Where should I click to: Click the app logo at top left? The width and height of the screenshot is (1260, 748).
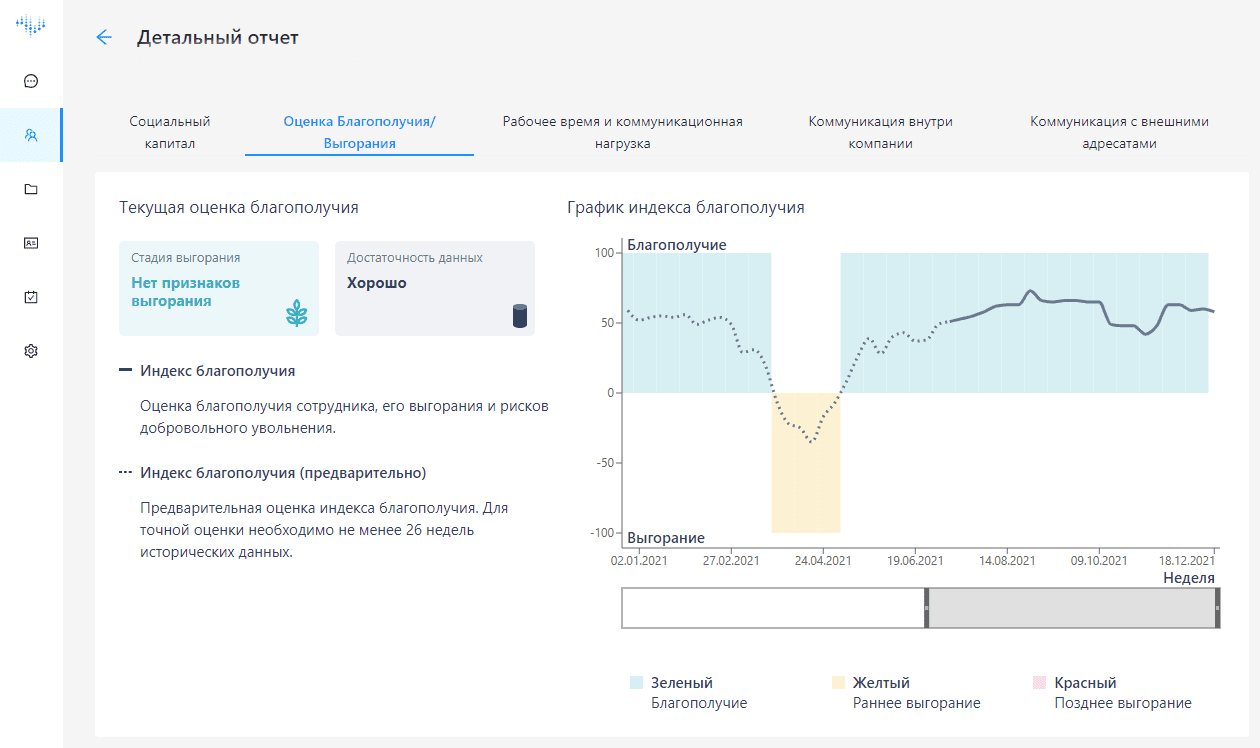point(31,25)
